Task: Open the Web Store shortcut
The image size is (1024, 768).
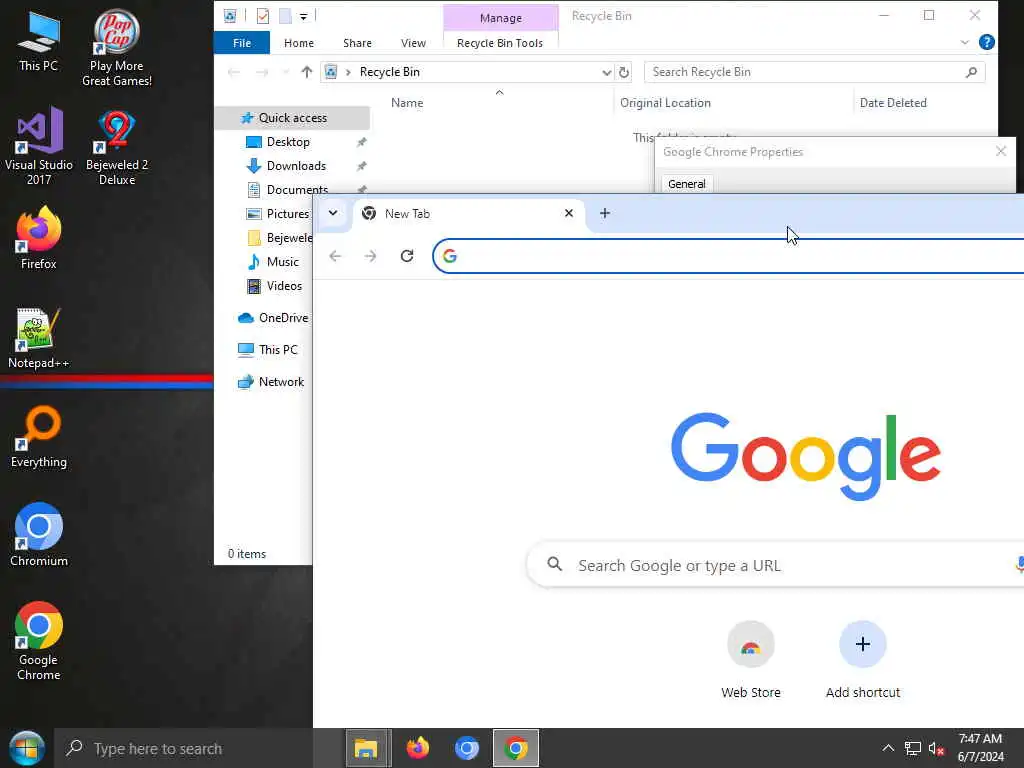Action: (750, 660)
